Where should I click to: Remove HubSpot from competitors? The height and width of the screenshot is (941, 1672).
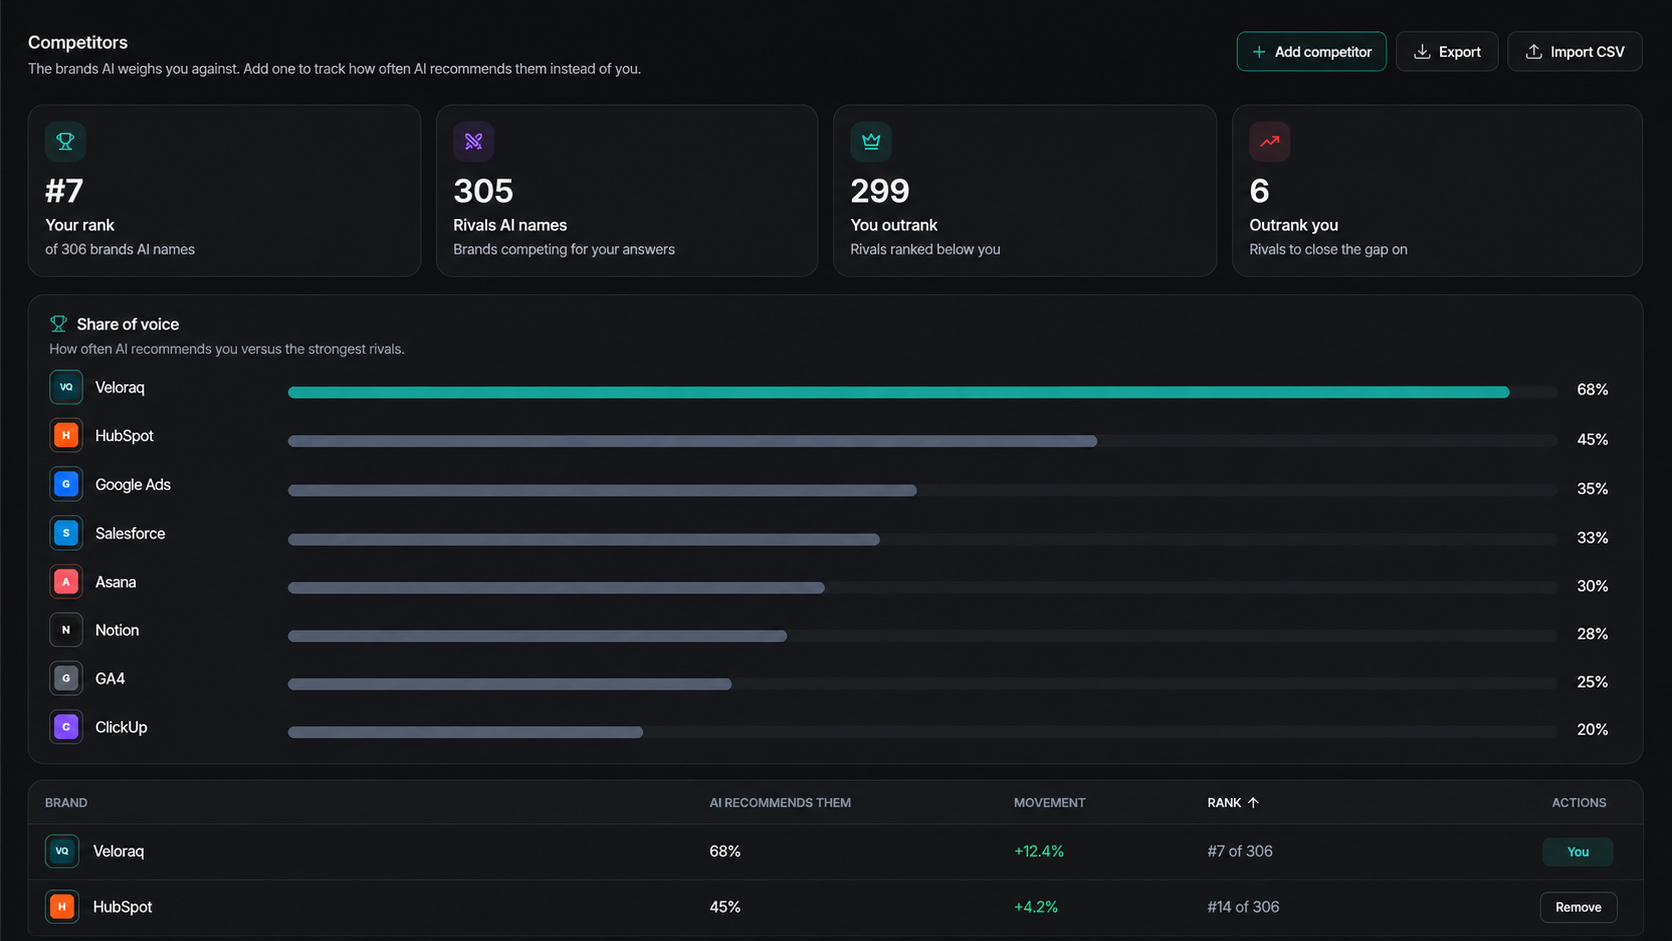[1578, 907]
